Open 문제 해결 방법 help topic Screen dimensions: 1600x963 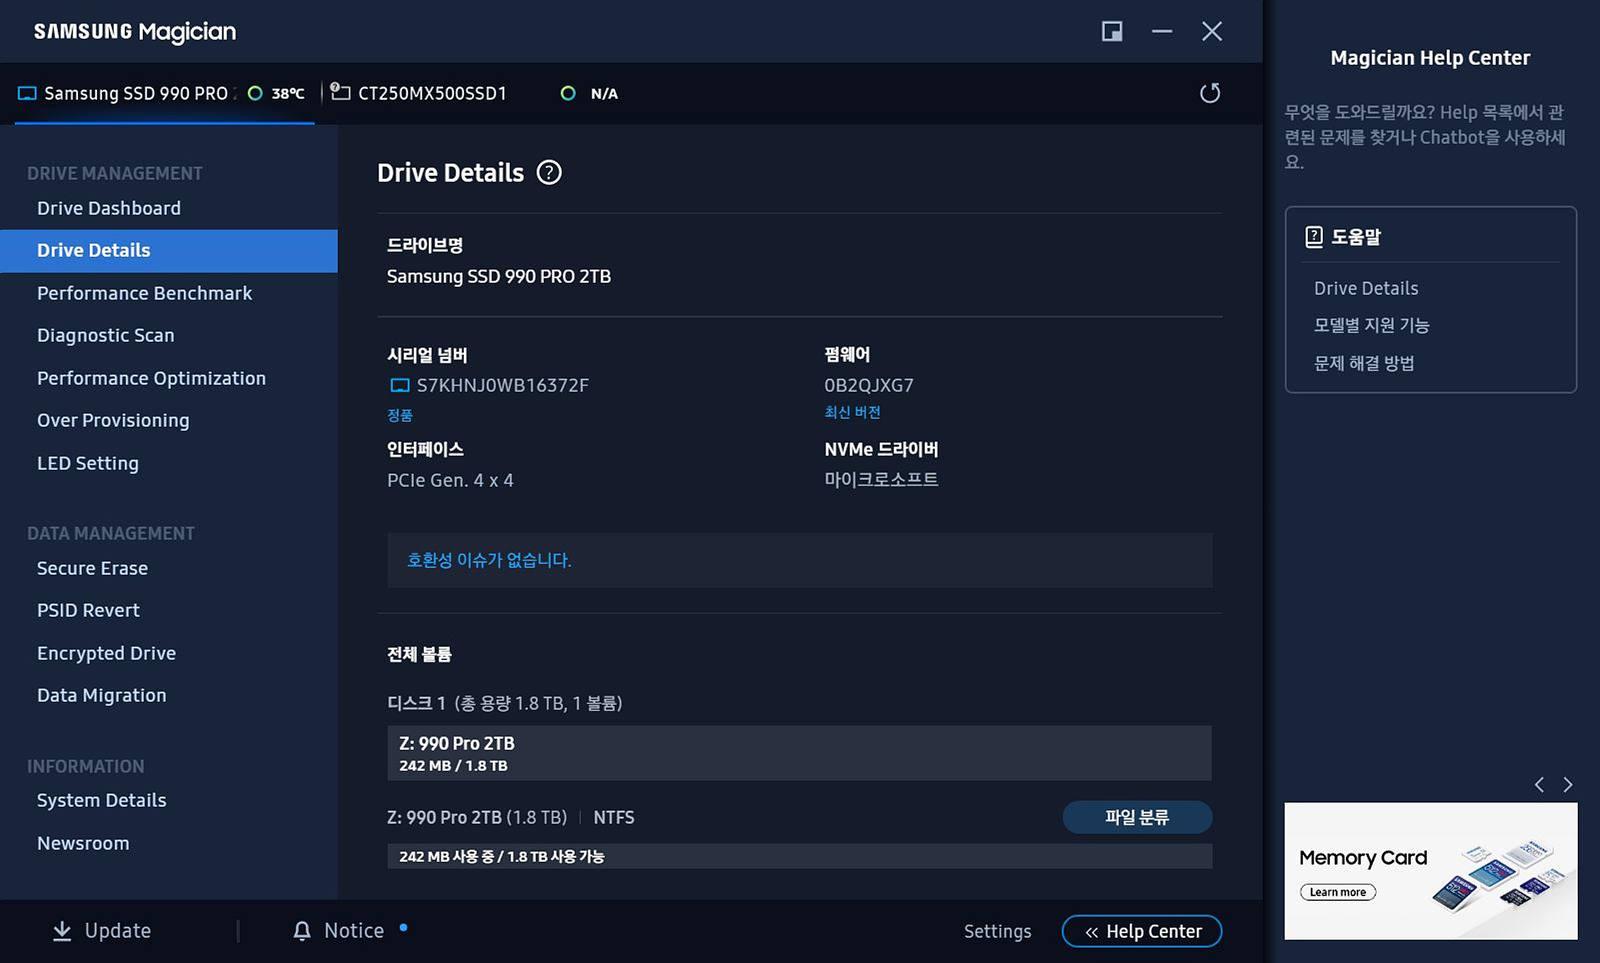click(1364, 363)
